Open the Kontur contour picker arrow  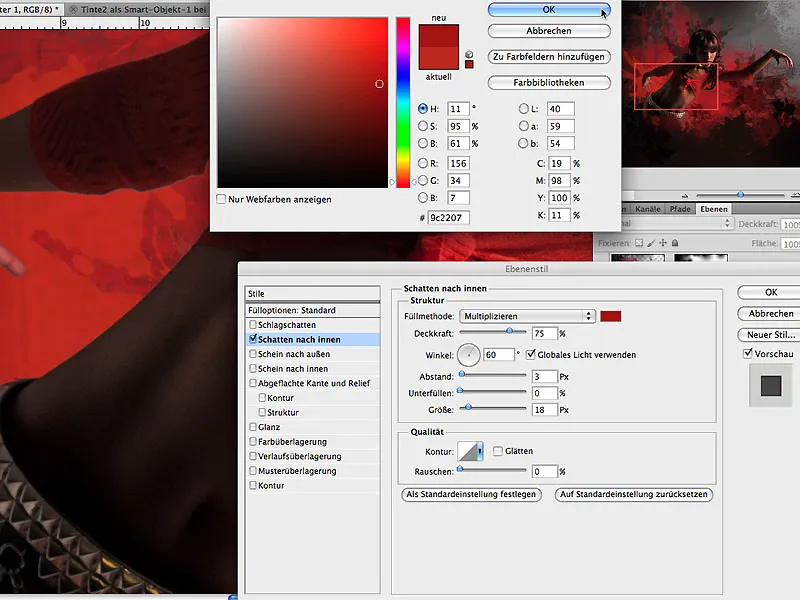[x=480, y=452]
